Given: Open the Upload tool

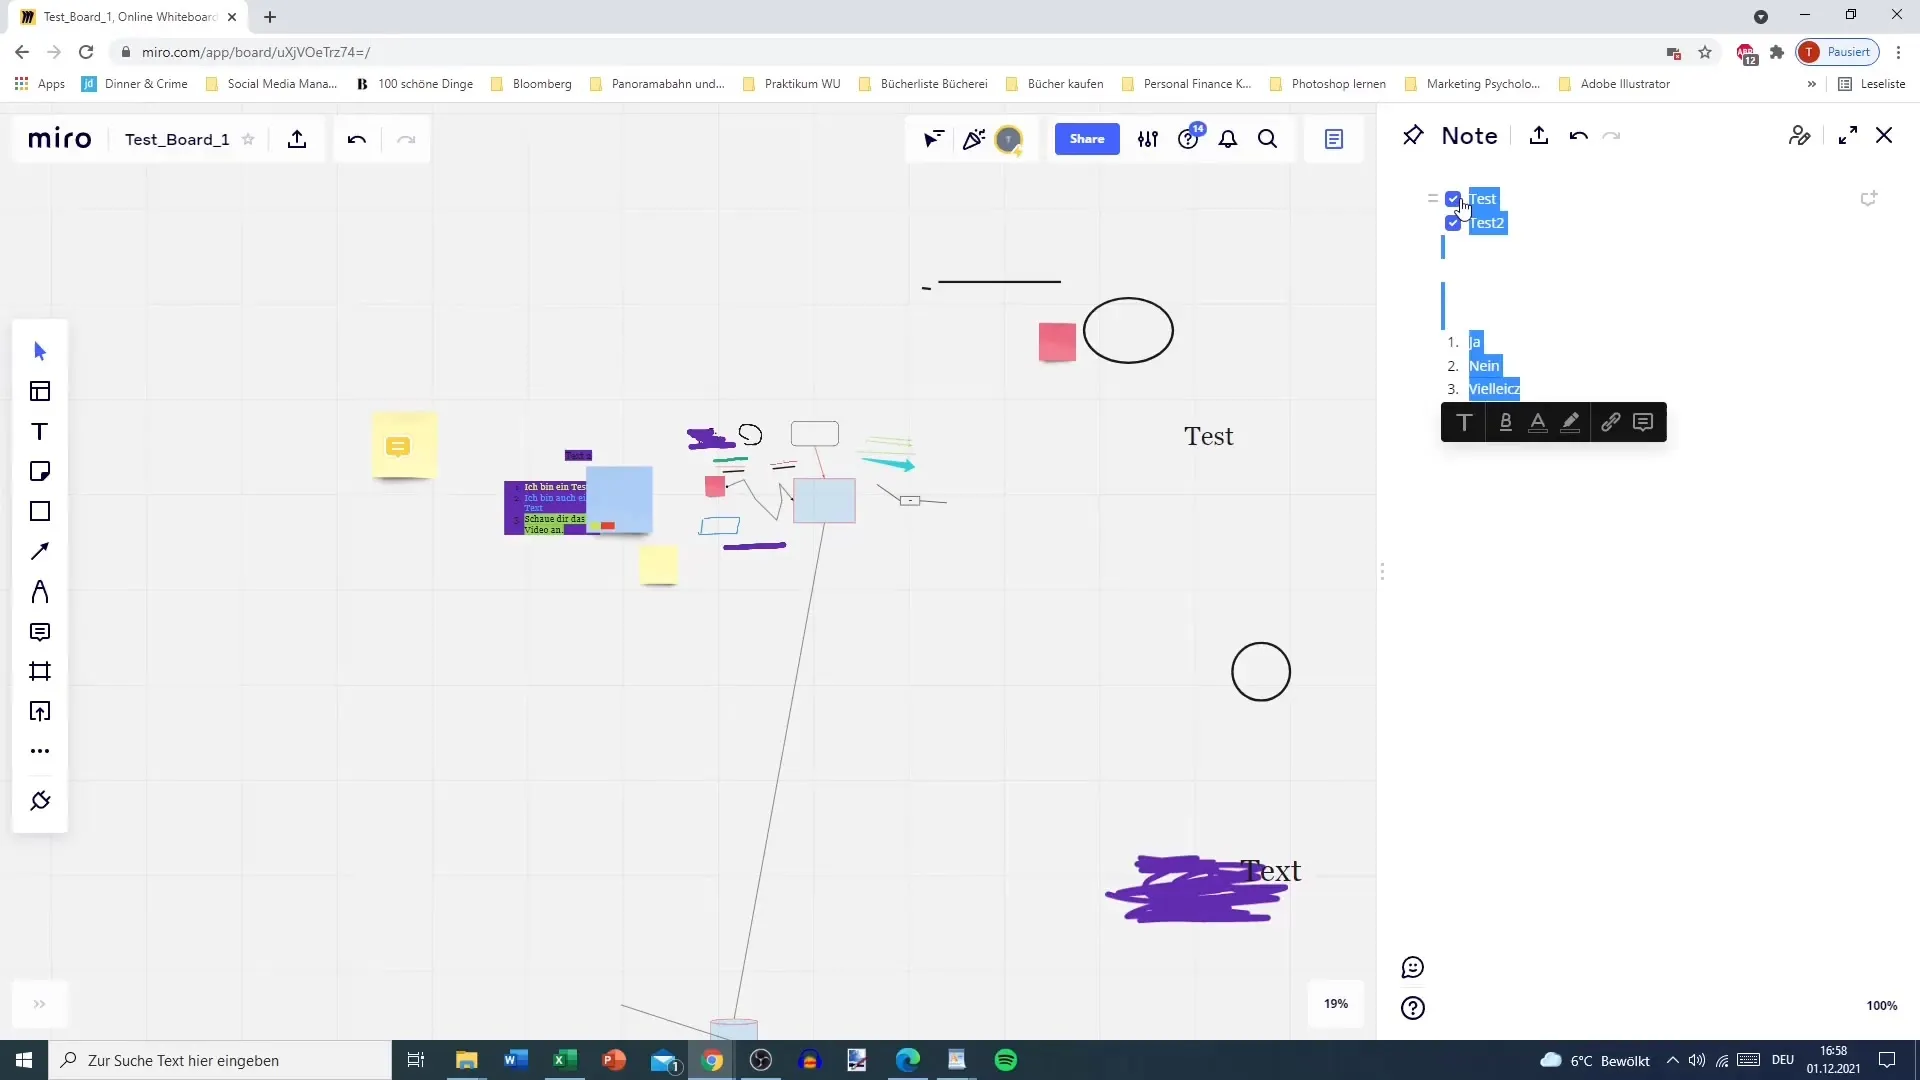Looking at the screenshot, I should pos(40,711).
